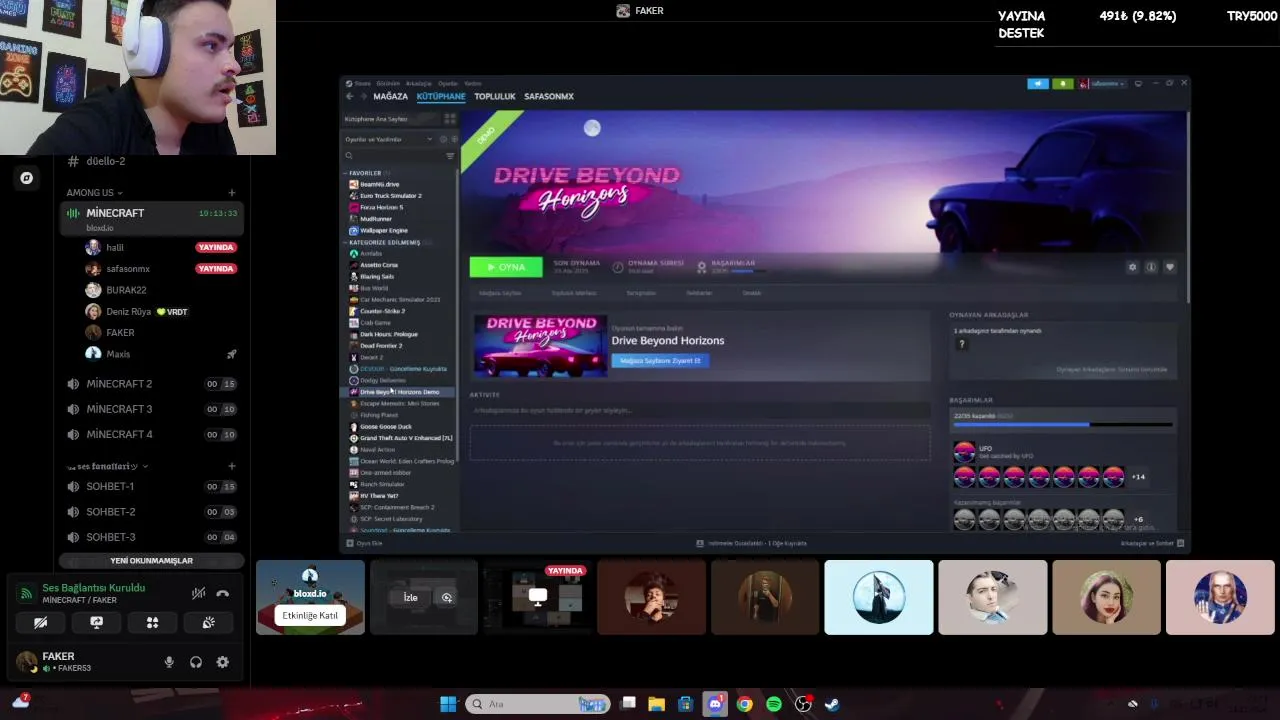Add a channel to AMONG US category
The image size is (1280, 720).
click(x=232, y=193)
